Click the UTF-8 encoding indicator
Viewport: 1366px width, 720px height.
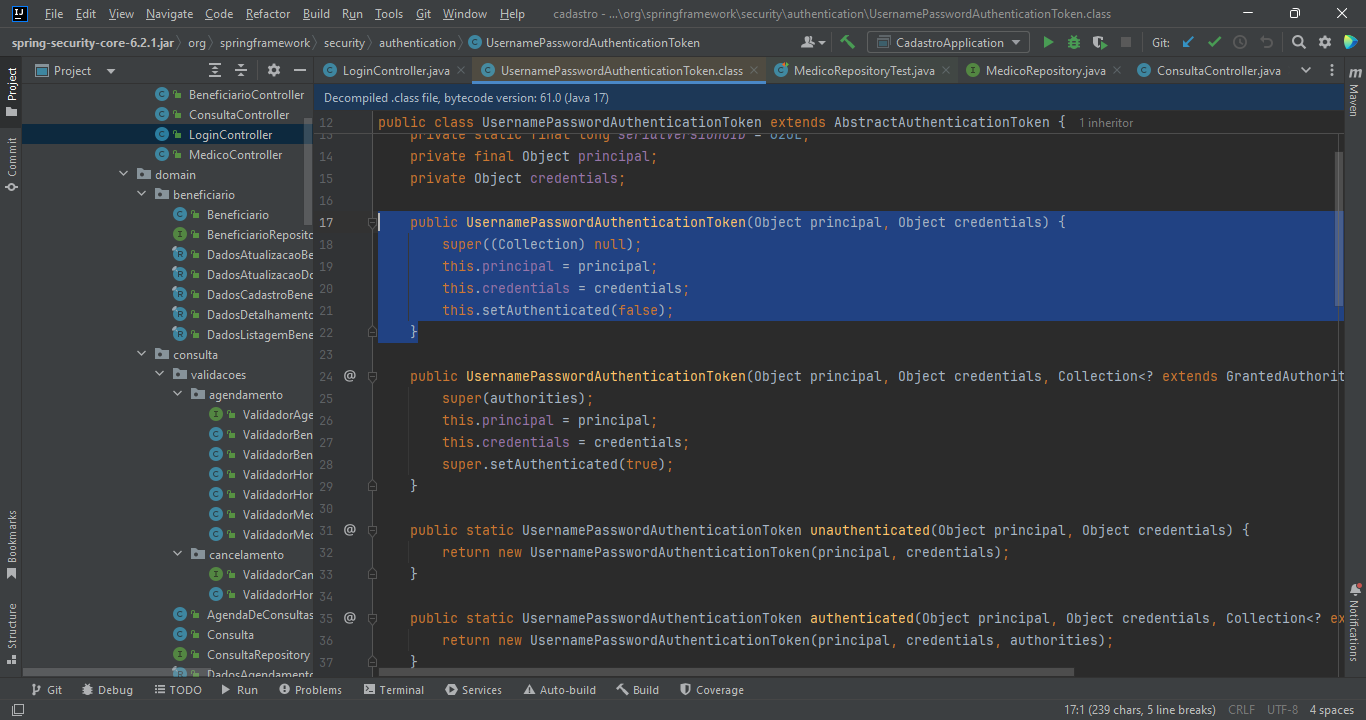click(x=1282, y=710)
